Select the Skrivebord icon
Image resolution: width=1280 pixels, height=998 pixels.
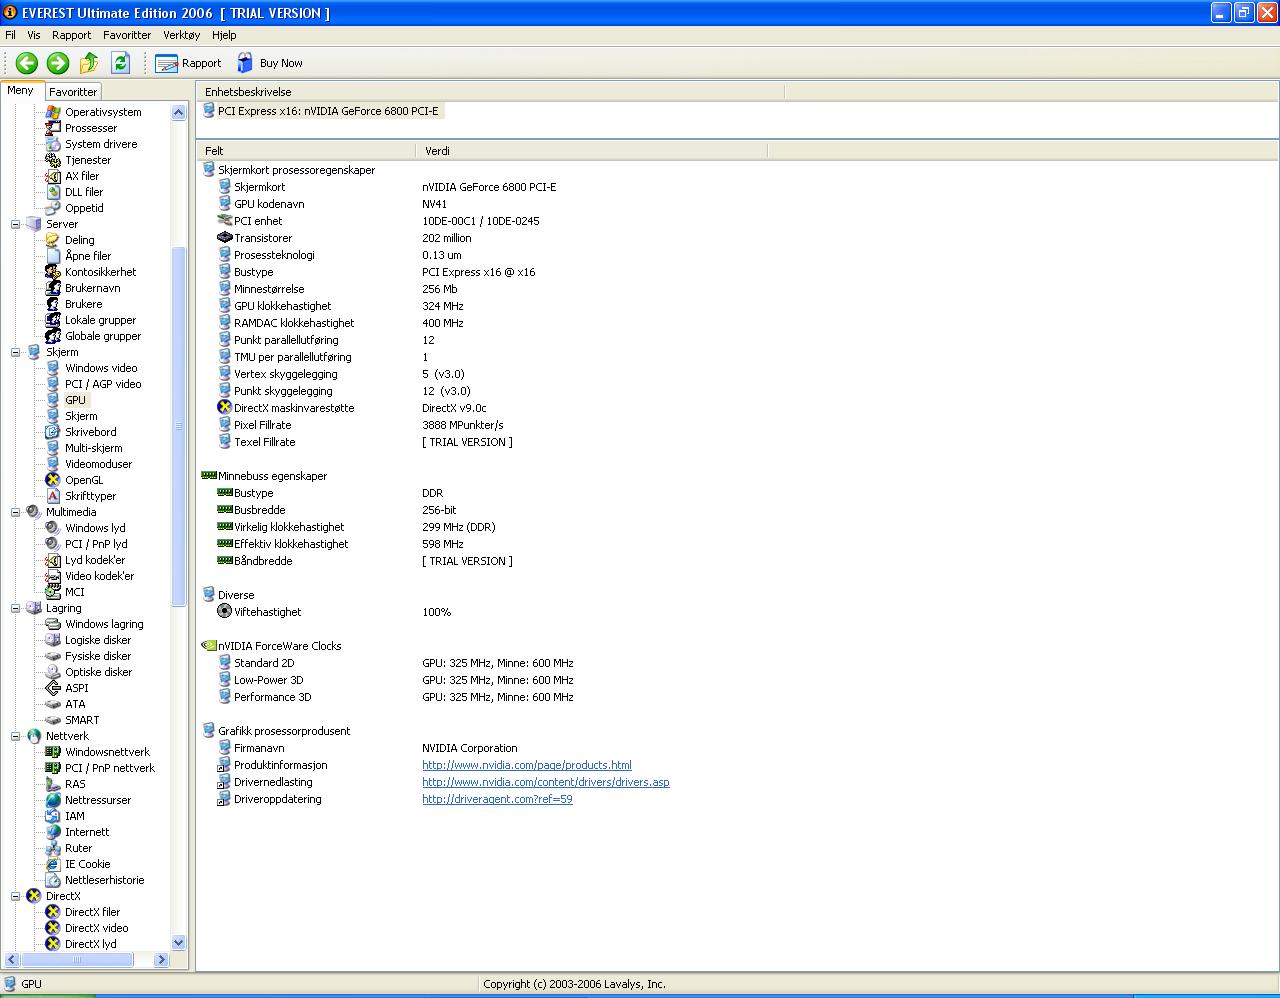coord(53,432)
